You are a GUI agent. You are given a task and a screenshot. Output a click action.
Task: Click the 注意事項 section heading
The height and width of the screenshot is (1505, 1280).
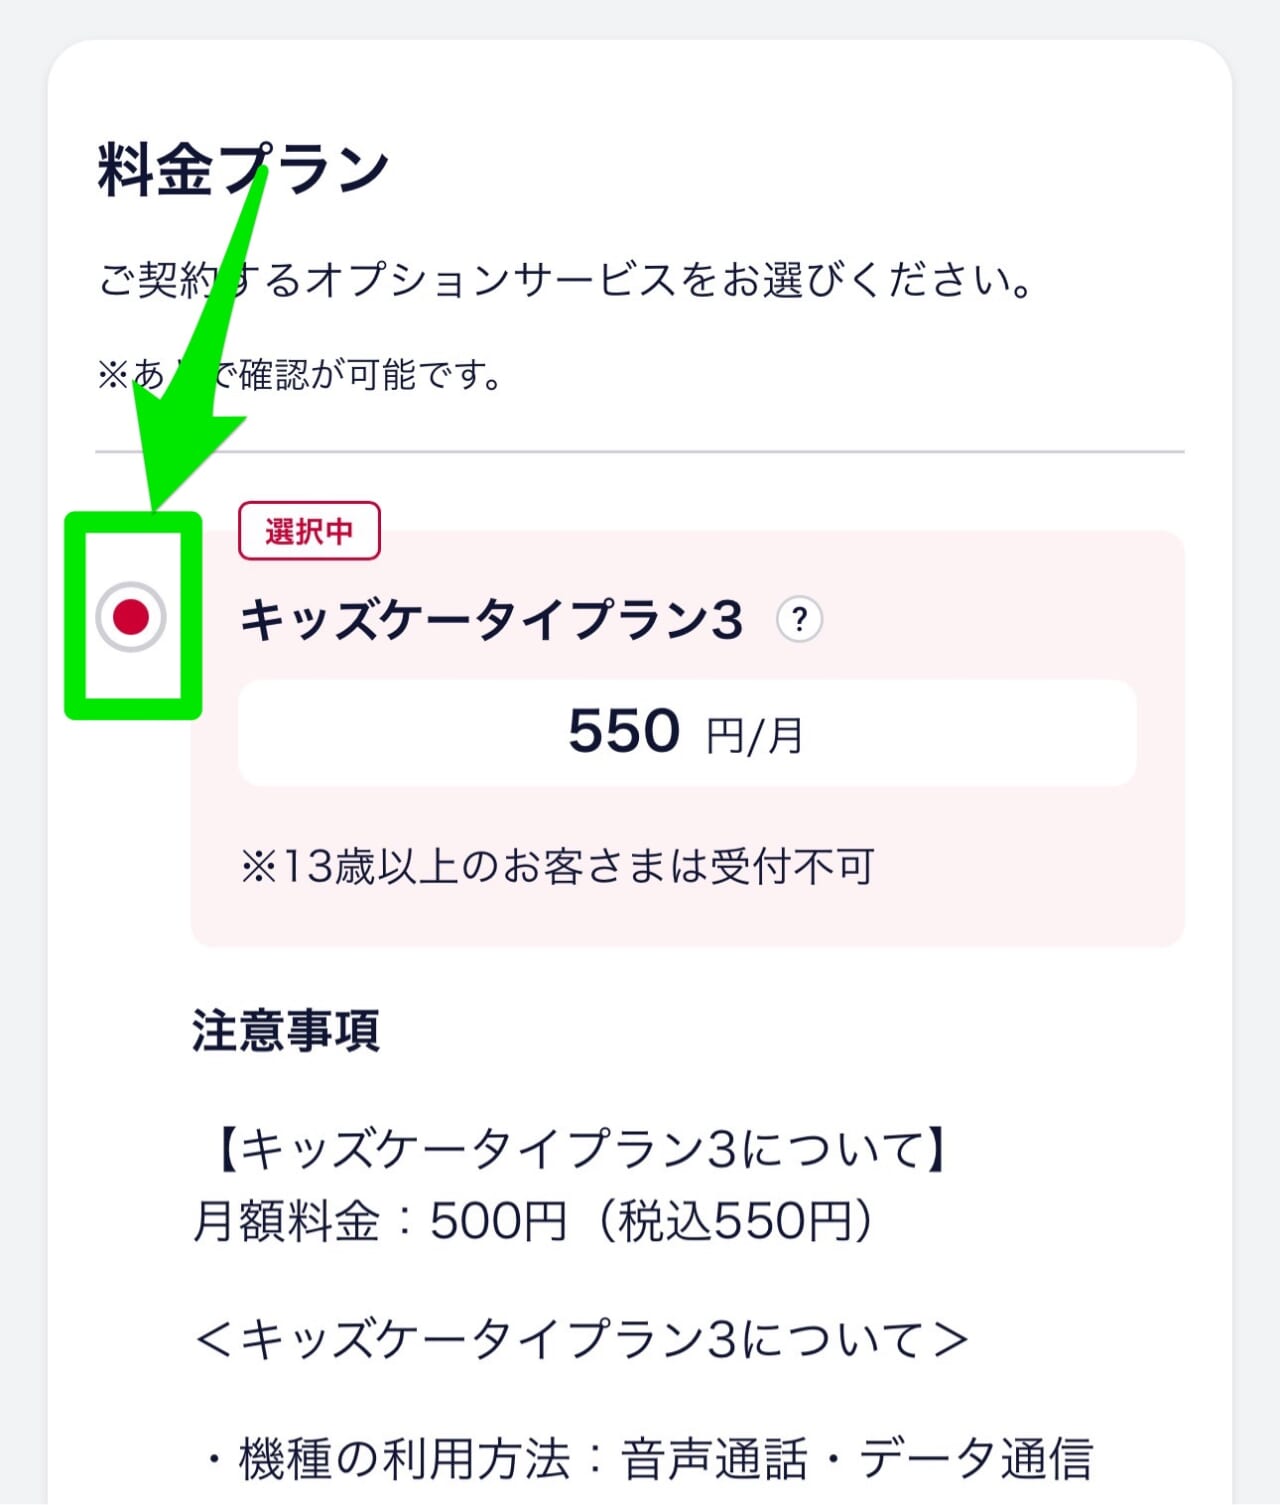(x=285, y=1030)
